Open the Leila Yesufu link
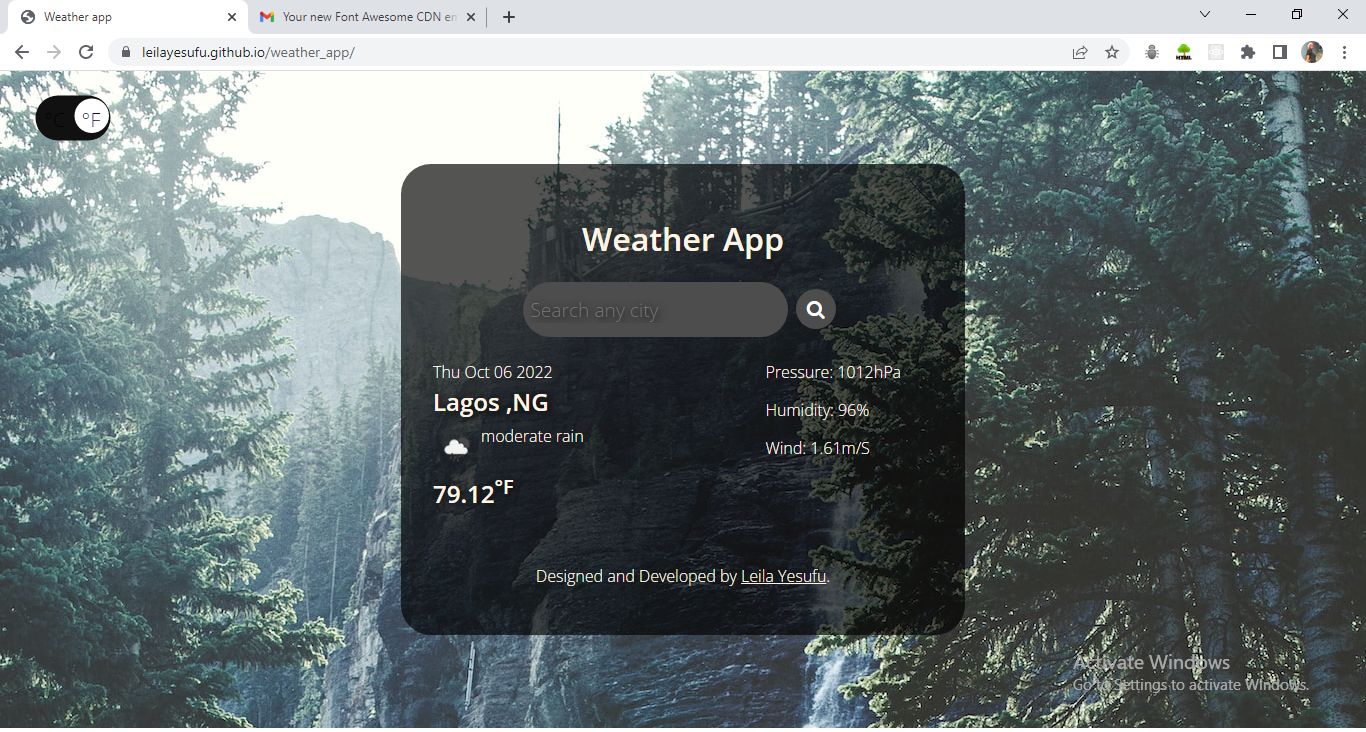The image size is (1366, 732). [x=783, y=576]
